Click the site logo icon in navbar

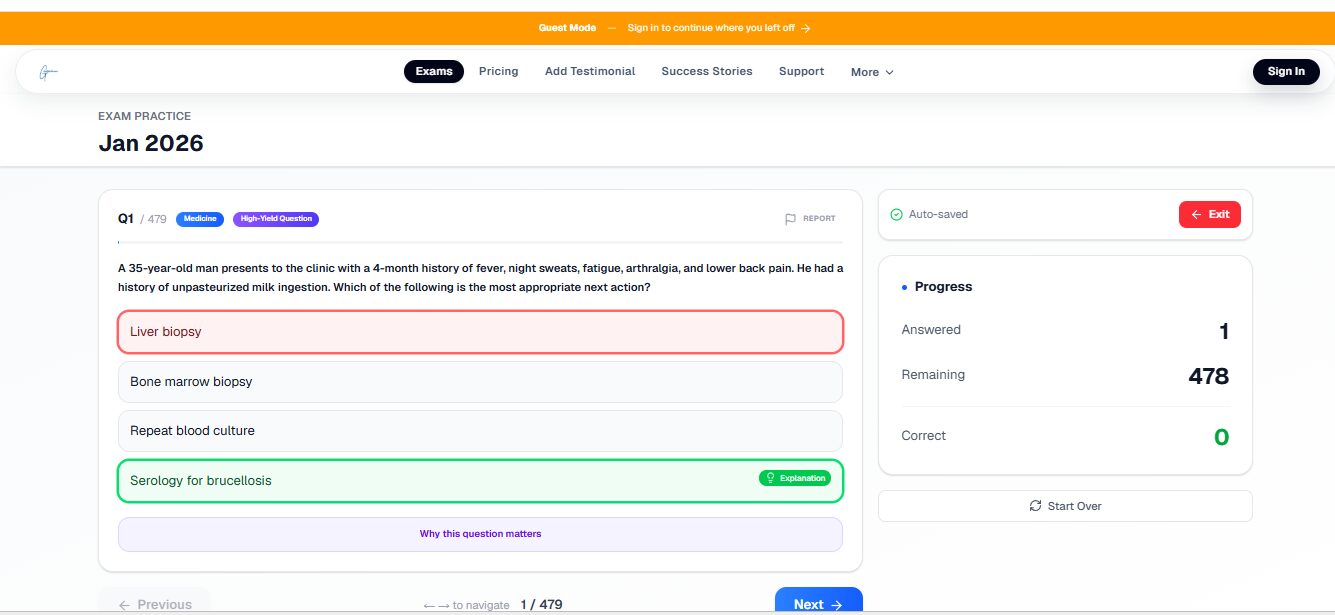click(49, 72)
